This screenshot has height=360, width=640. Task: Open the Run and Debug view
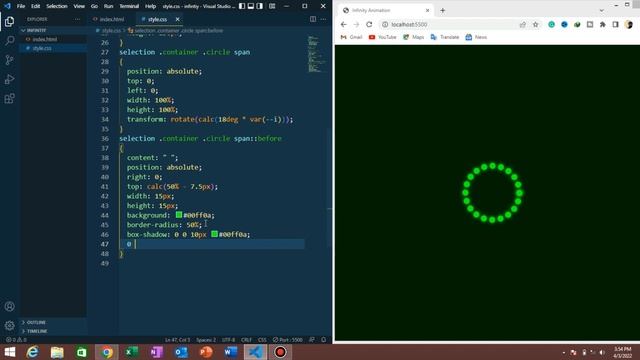pyautogui.click(x=9, y=79)
